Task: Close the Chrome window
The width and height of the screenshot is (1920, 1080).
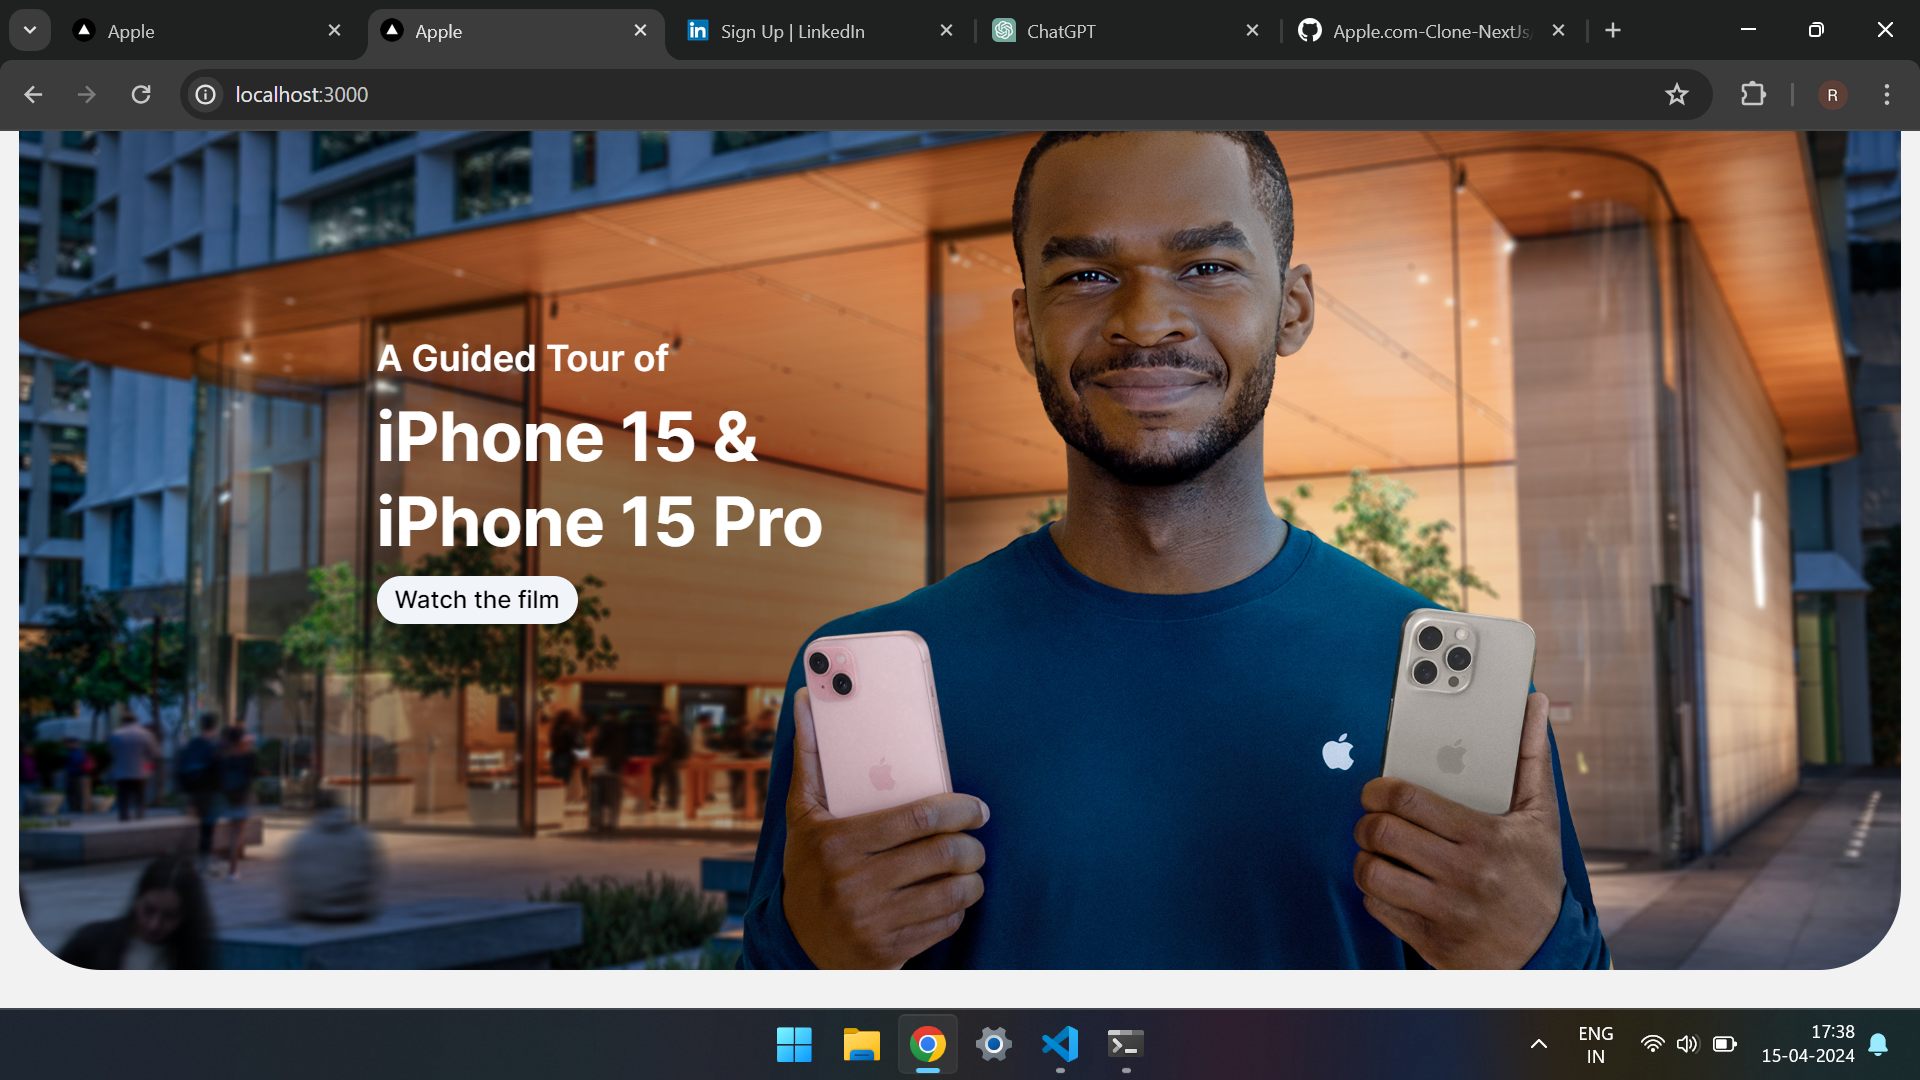Action: (x=1885, y=30)
